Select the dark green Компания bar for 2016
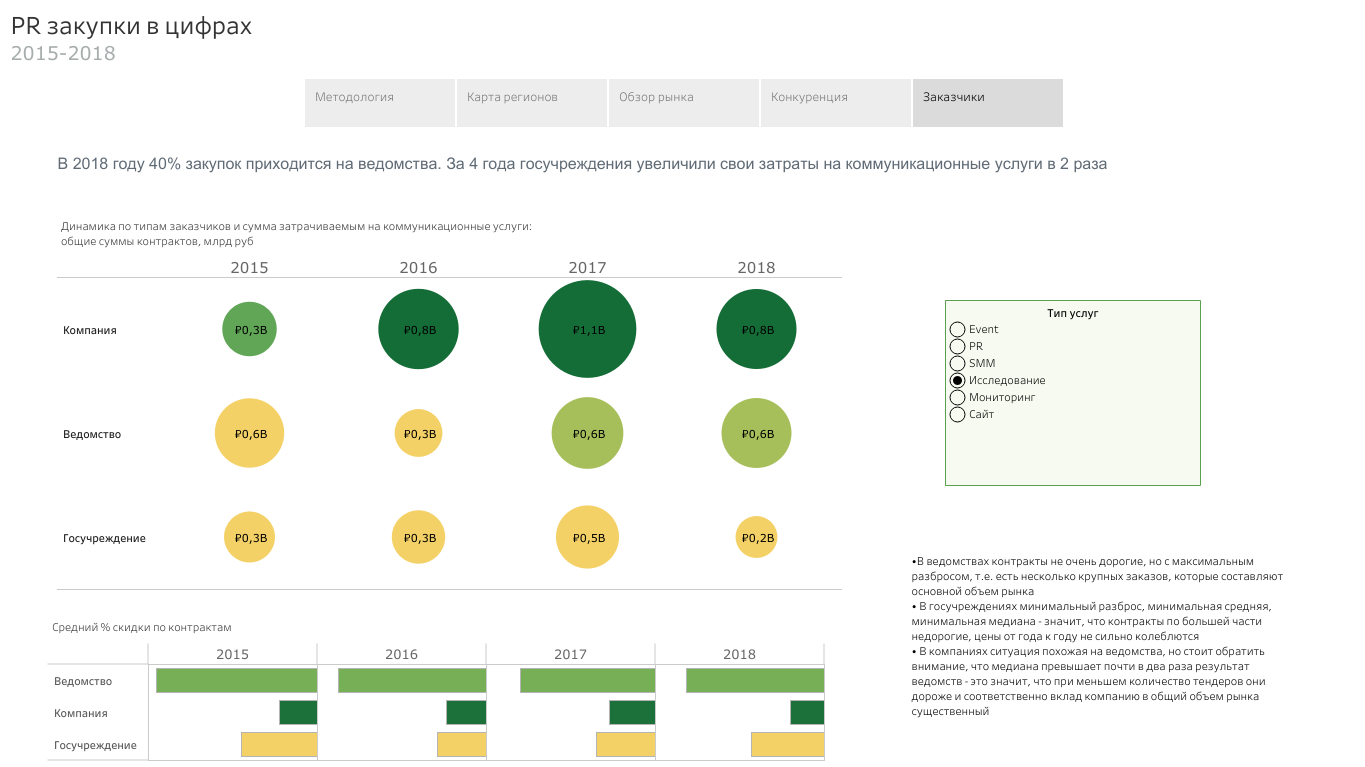This screenshot has width=1365, height=767. click(466, 713)
